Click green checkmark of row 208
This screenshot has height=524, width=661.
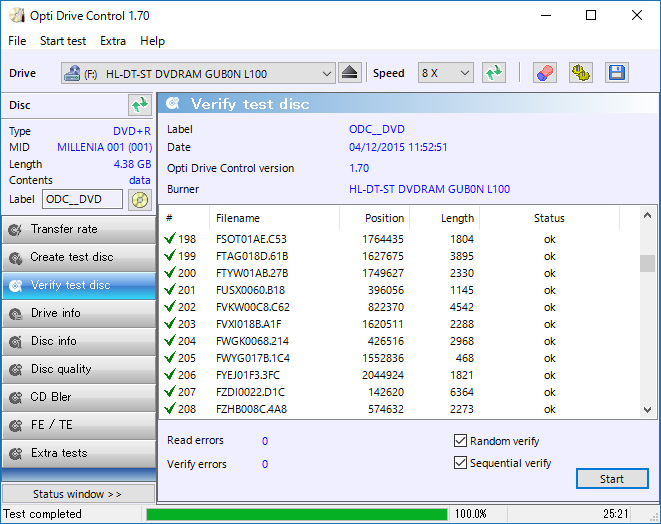(x=170, y=408)
